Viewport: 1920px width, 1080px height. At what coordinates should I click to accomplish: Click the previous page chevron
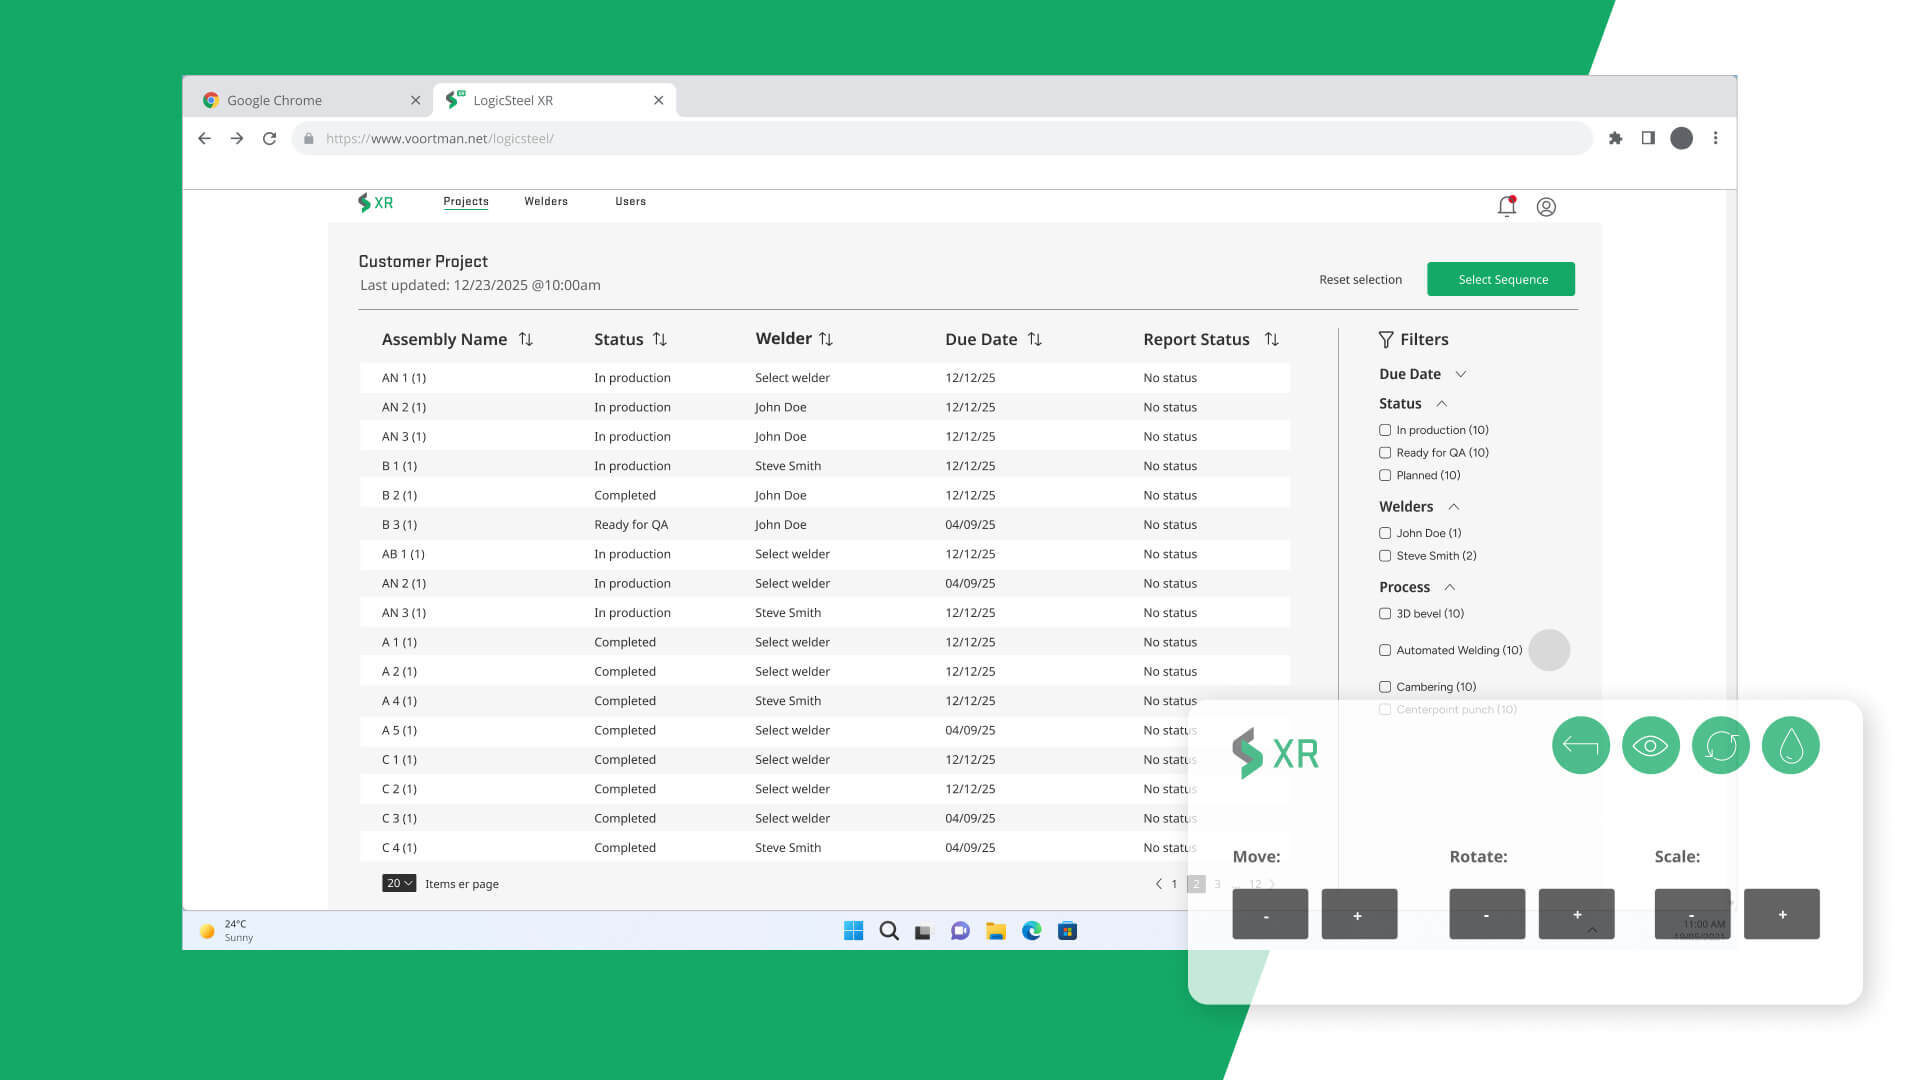(x=1158, y=884)
